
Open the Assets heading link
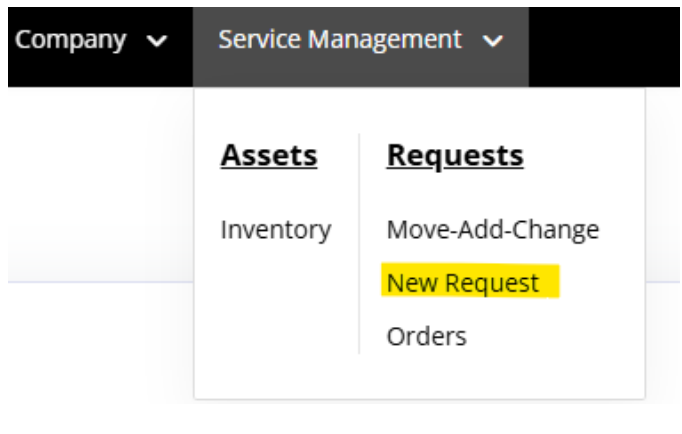(x=269, y=156)
